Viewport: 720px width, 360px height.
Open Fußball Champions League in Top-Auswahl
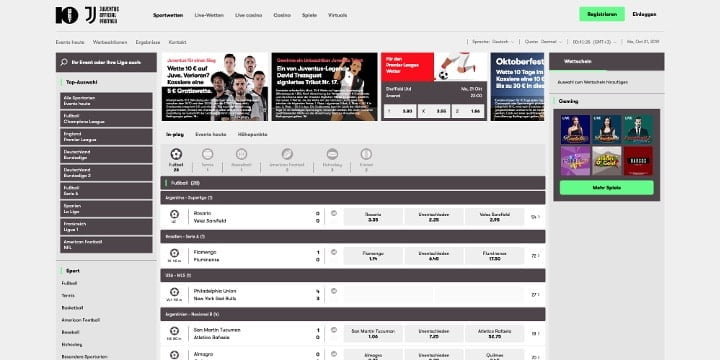(x=106, y=118)
